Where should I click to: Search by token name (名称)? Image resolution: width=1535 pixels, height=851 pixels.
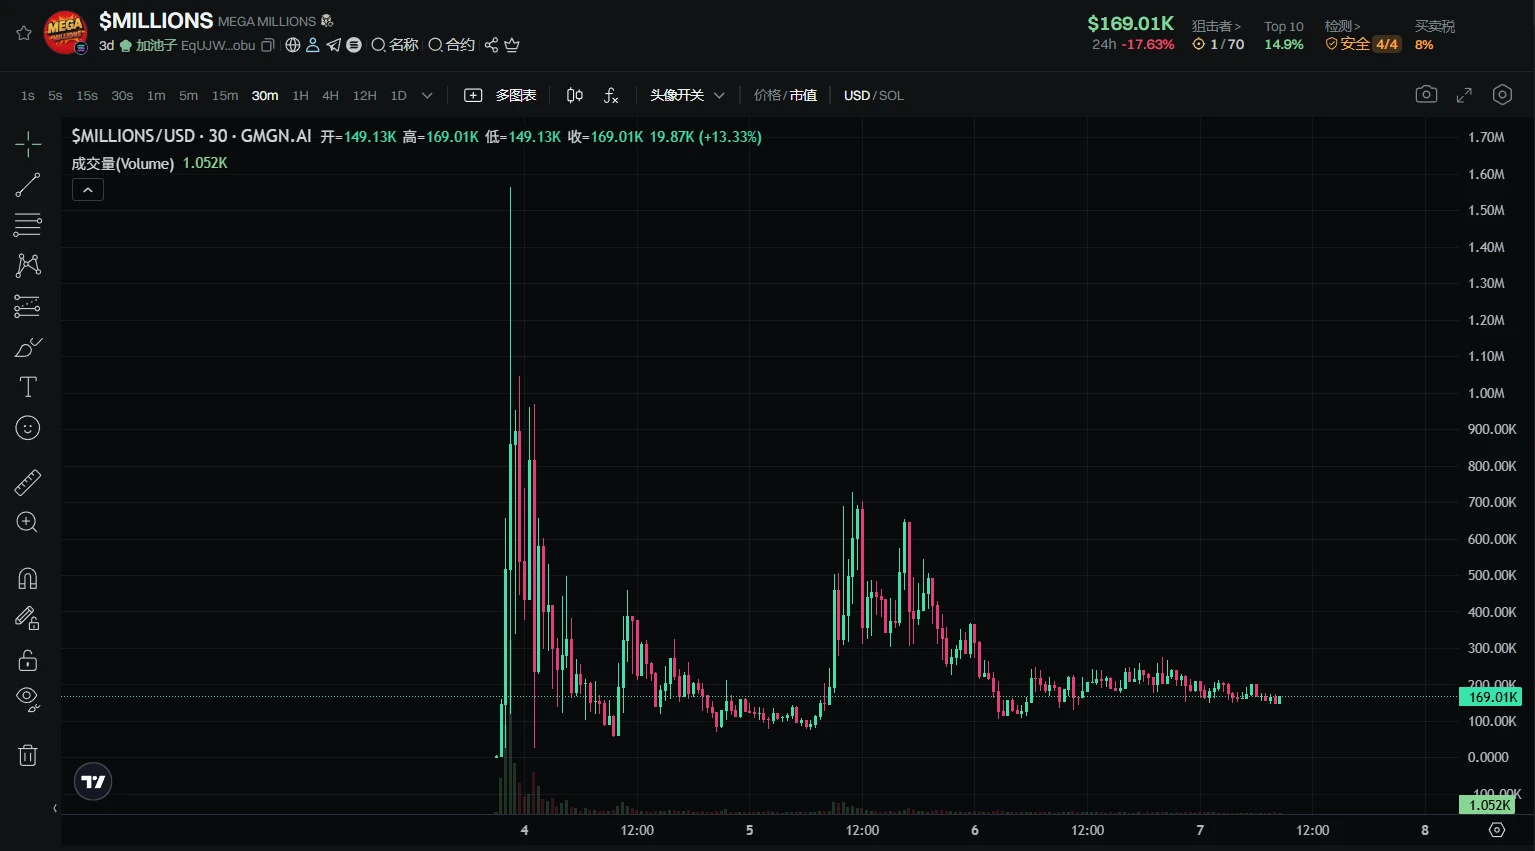pyautogui.click(x=395, y=45)
